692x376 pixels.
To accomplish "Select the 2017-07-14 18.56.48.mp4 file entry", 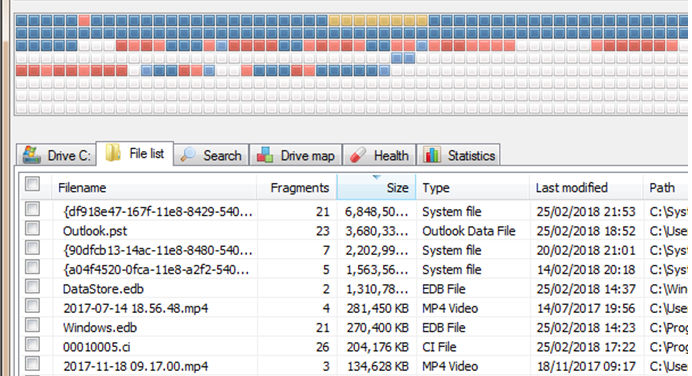I will click(x=353, y=308).
